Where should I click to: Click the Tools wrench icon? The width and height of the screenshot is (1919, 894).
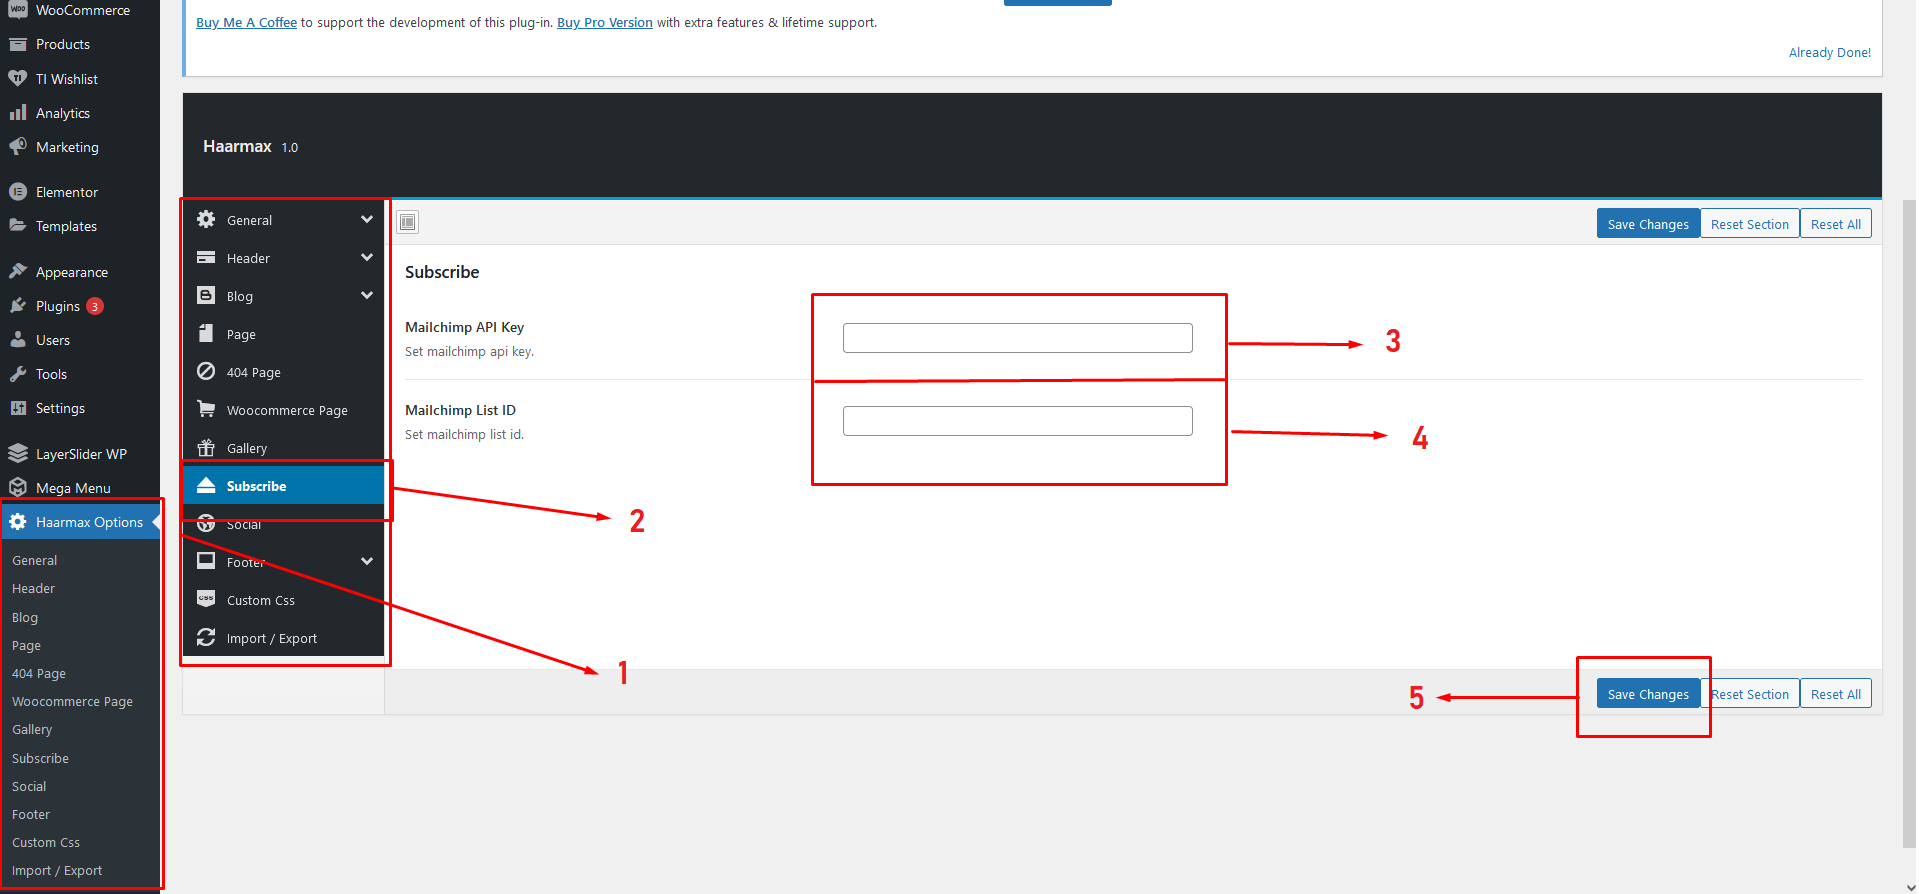[18, 374]
